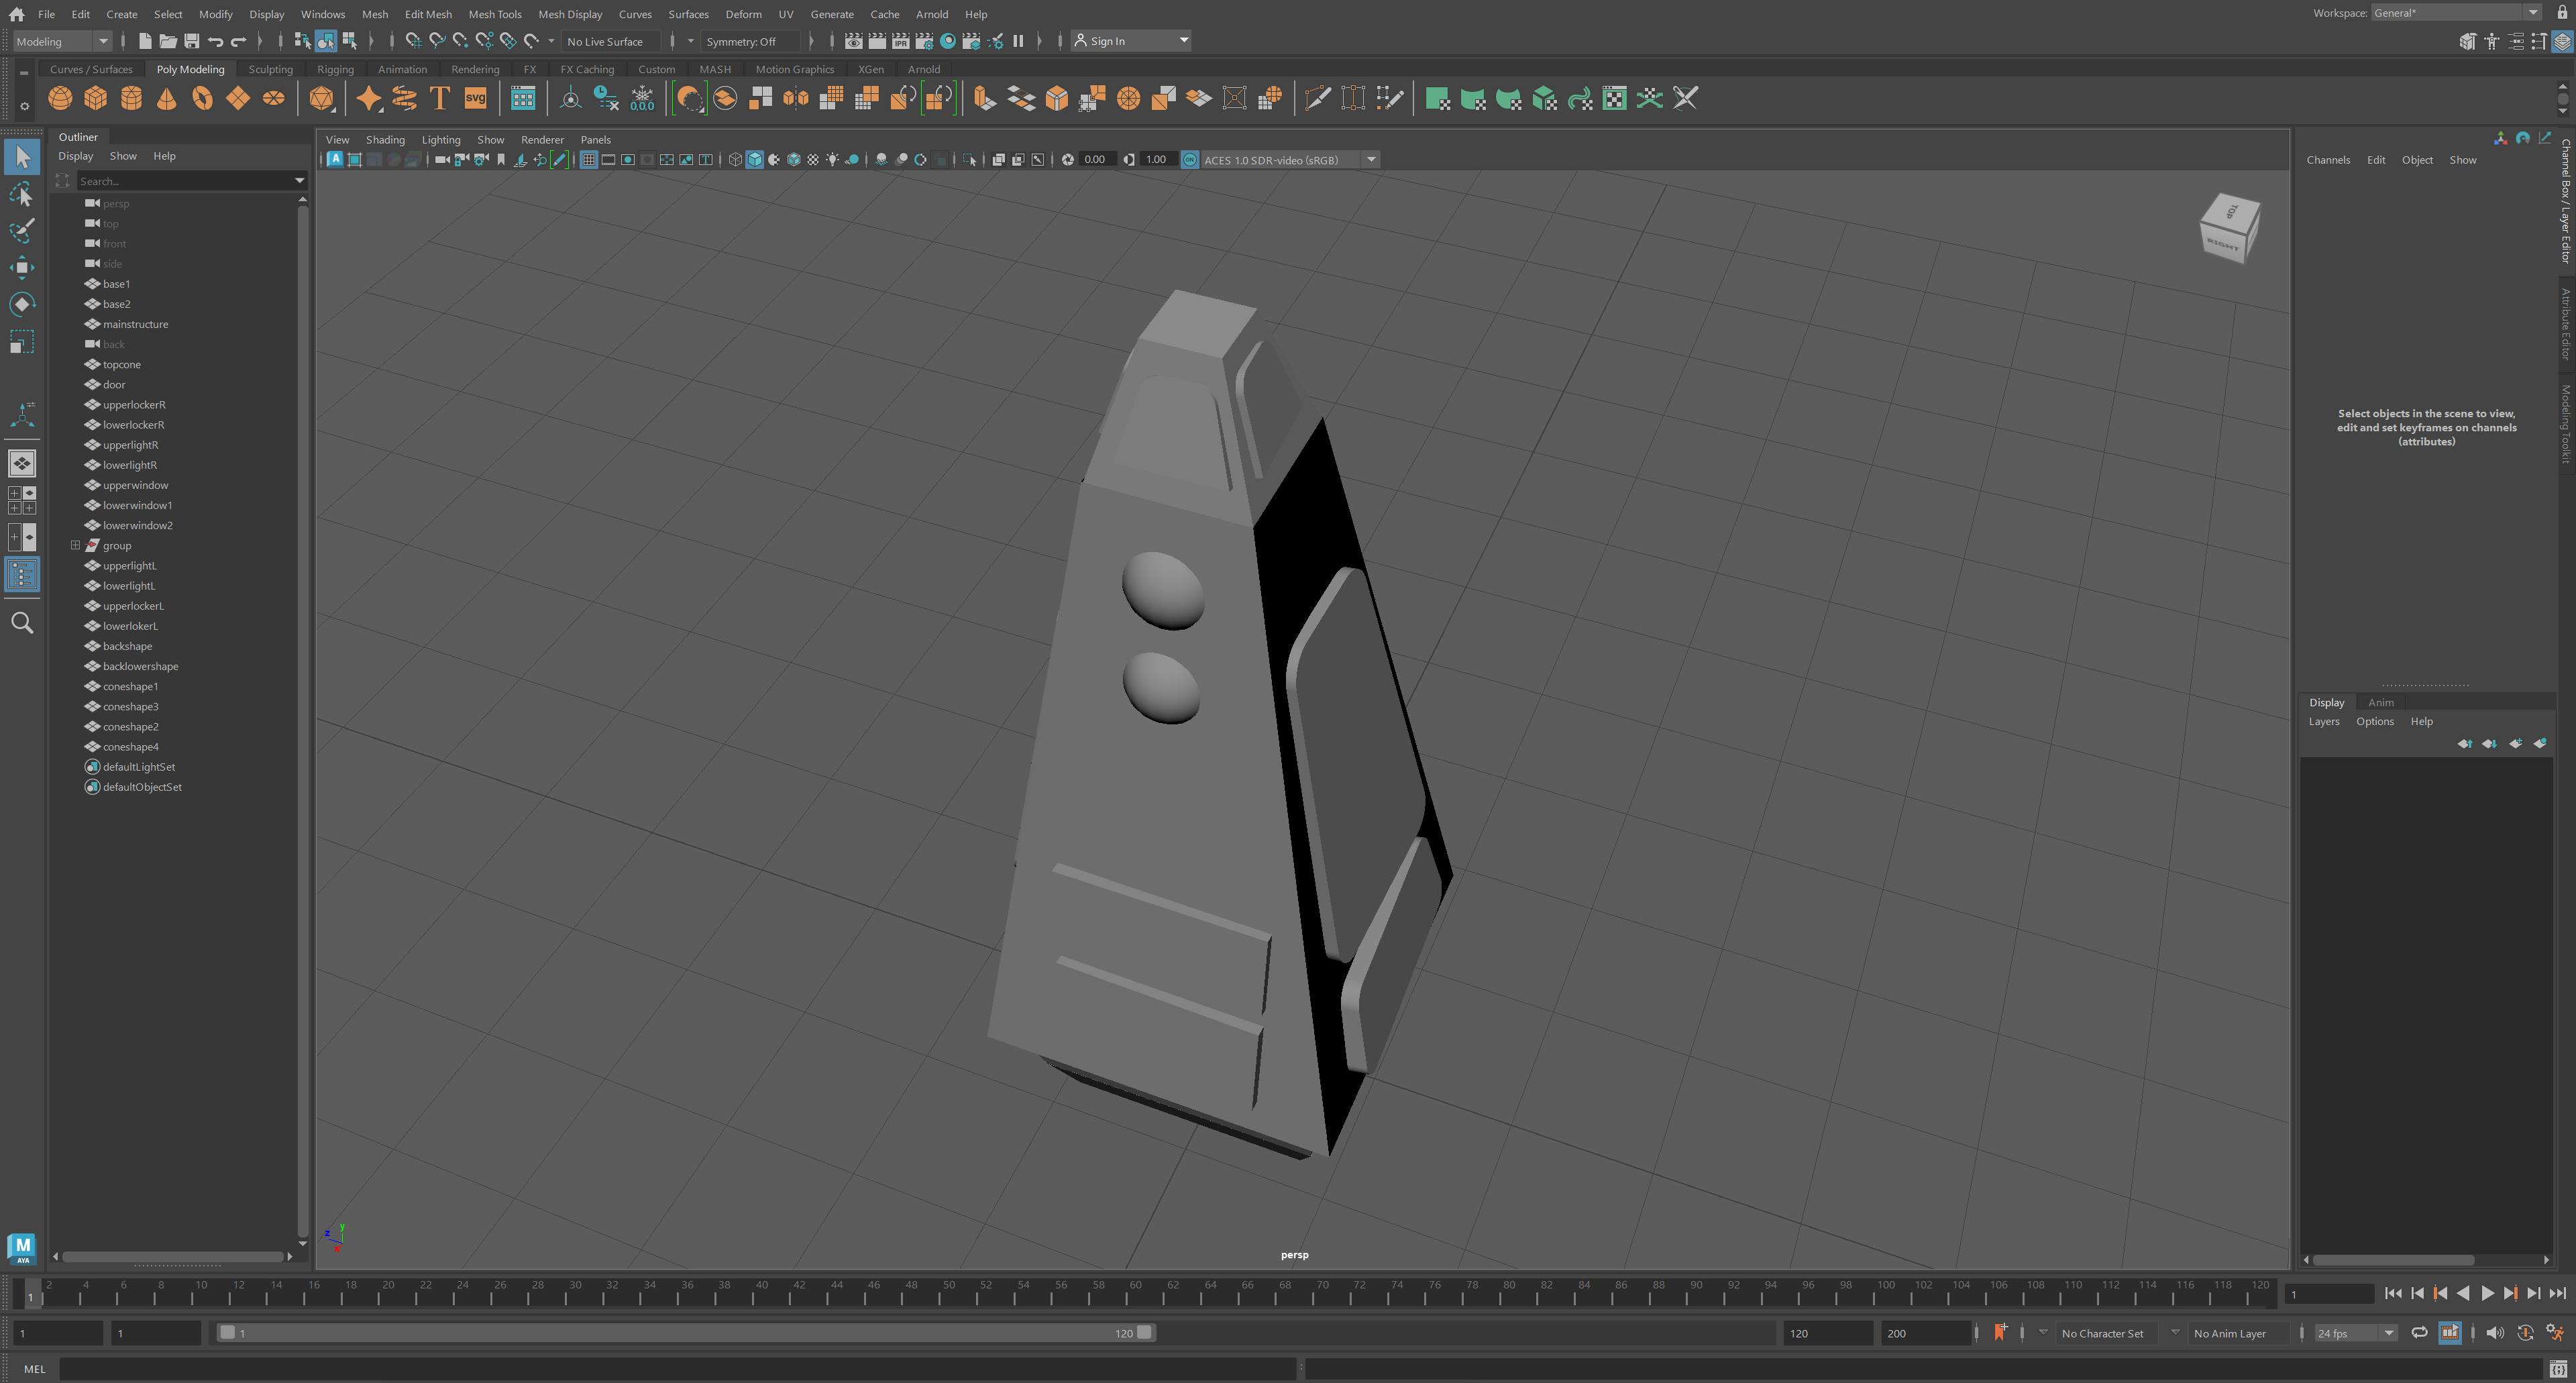This screenshot has height=1383, width=2576.
Task: Click the Mirror shelf icon
Action: tap(796, 98)
